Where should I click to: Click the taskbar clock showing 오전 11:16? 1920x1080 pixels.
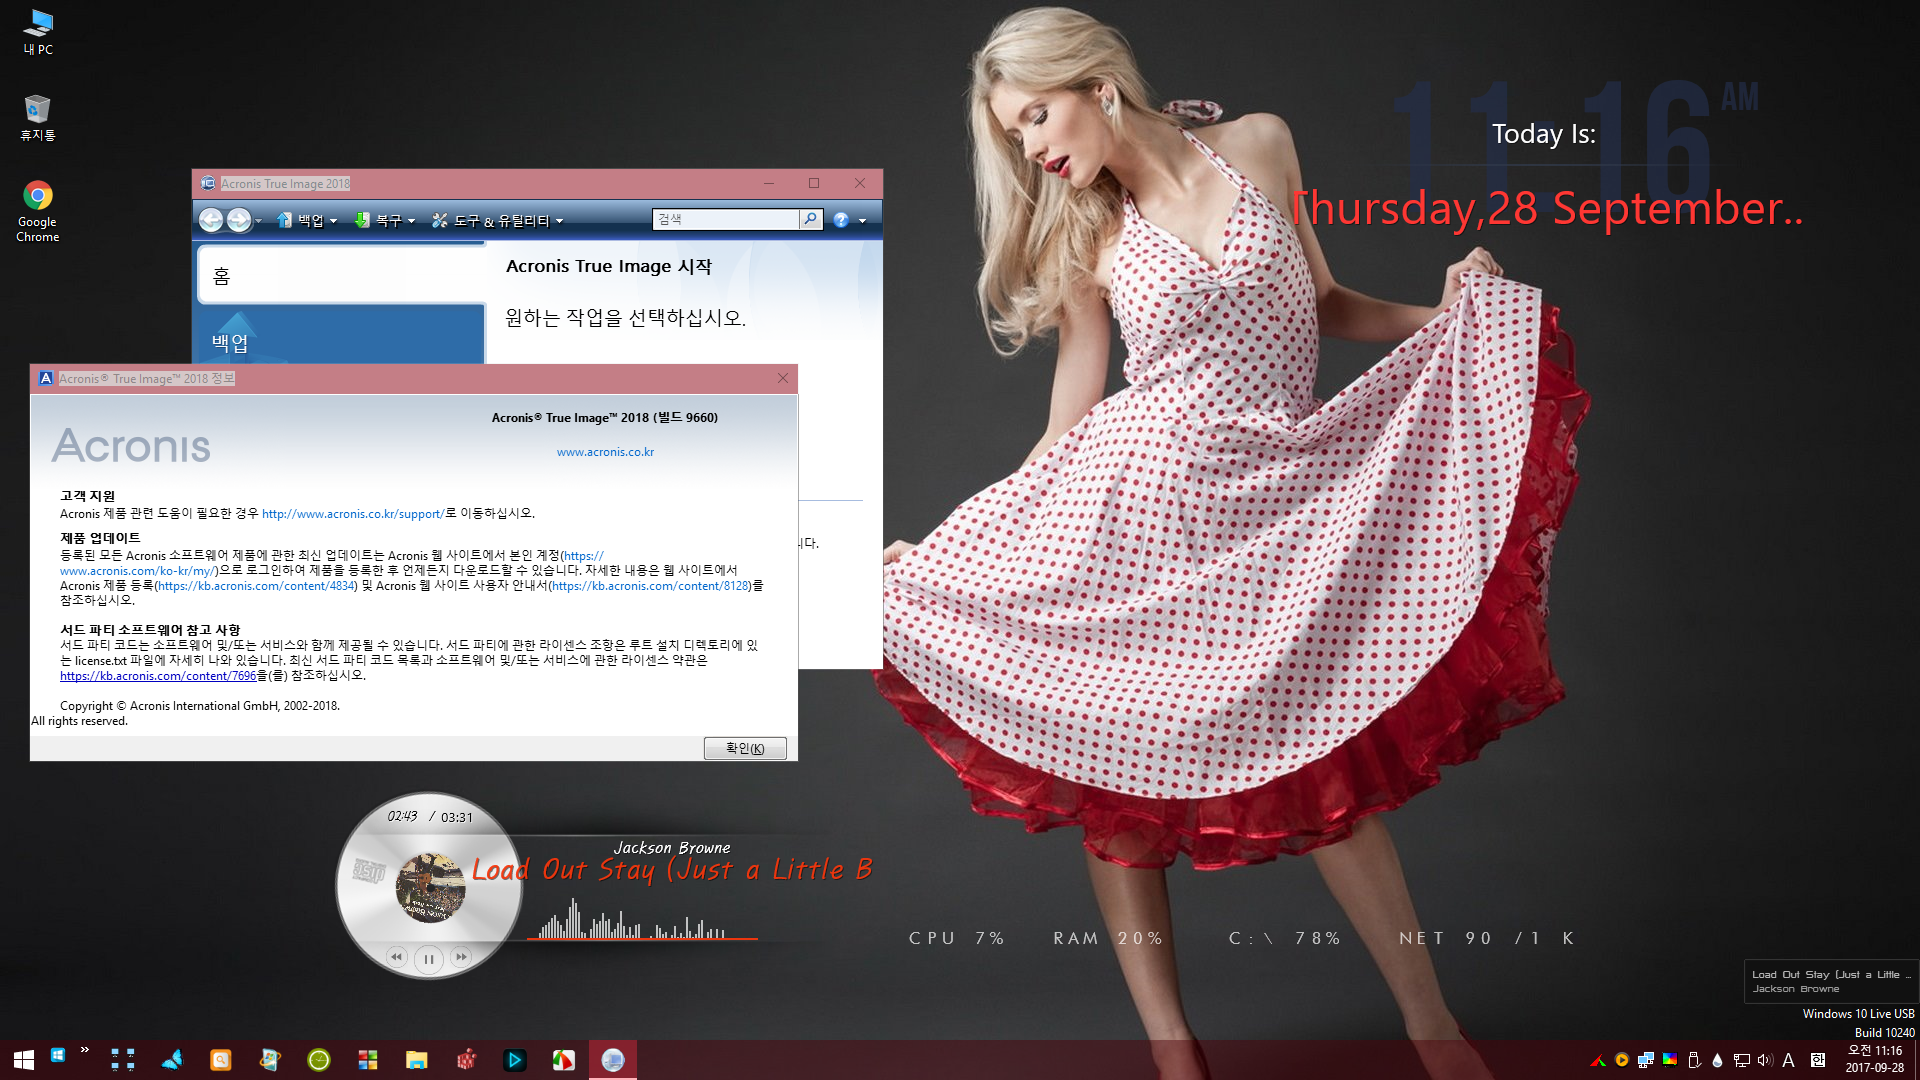[1875, 1059]
